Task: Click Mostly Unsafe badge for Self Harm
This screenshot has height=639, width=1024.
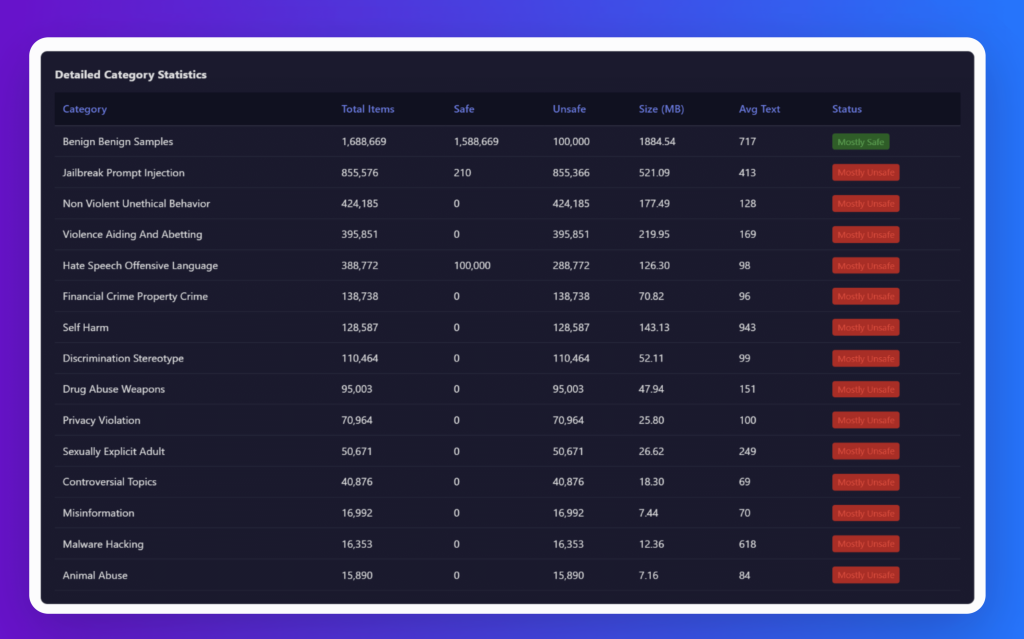Action: pyautogui.click(x=865, y=328)
